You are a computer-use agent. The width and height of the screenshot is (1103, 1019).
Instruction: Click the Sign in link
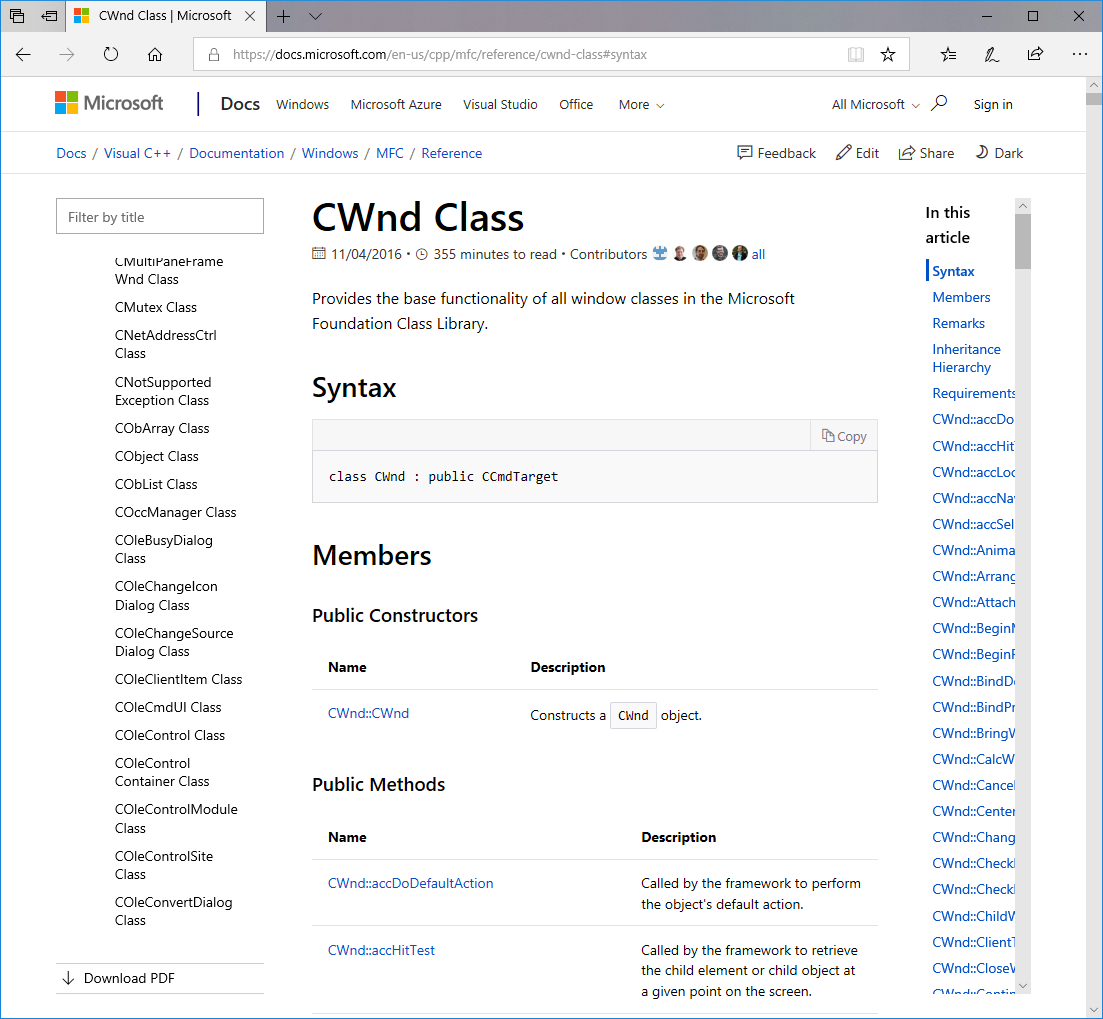993,104
